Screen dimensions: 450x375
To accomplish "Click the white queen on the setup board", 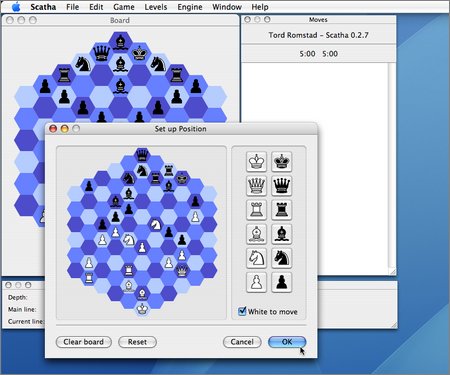I will 182,270.
